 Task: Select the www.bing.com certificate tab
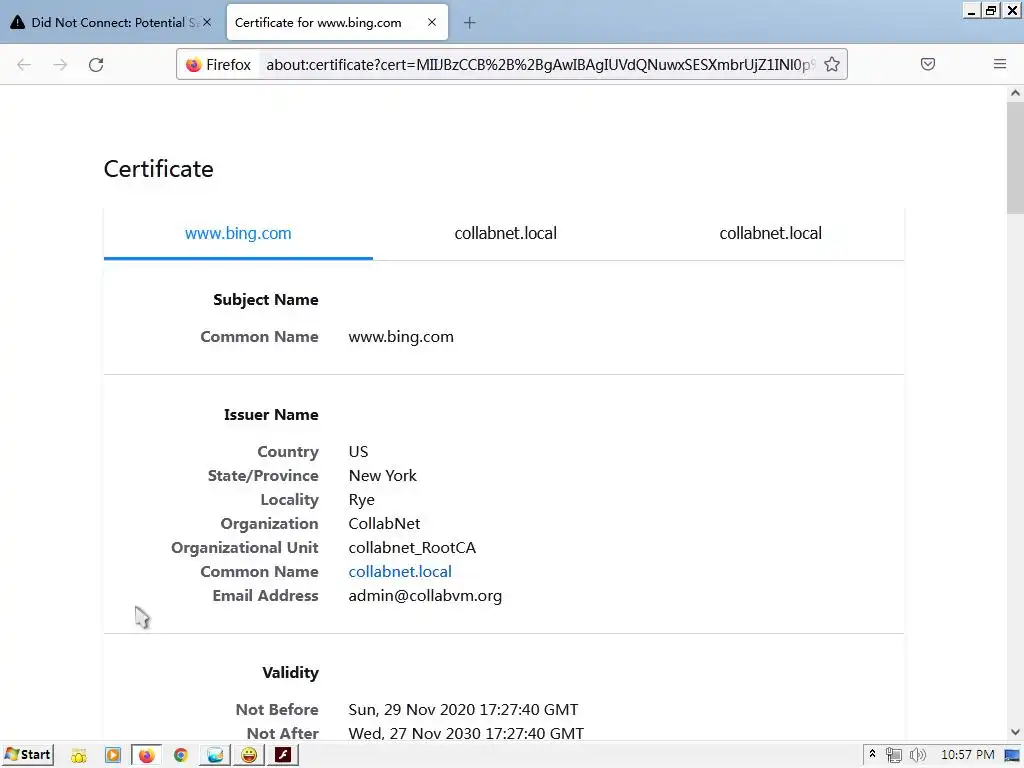238,233
